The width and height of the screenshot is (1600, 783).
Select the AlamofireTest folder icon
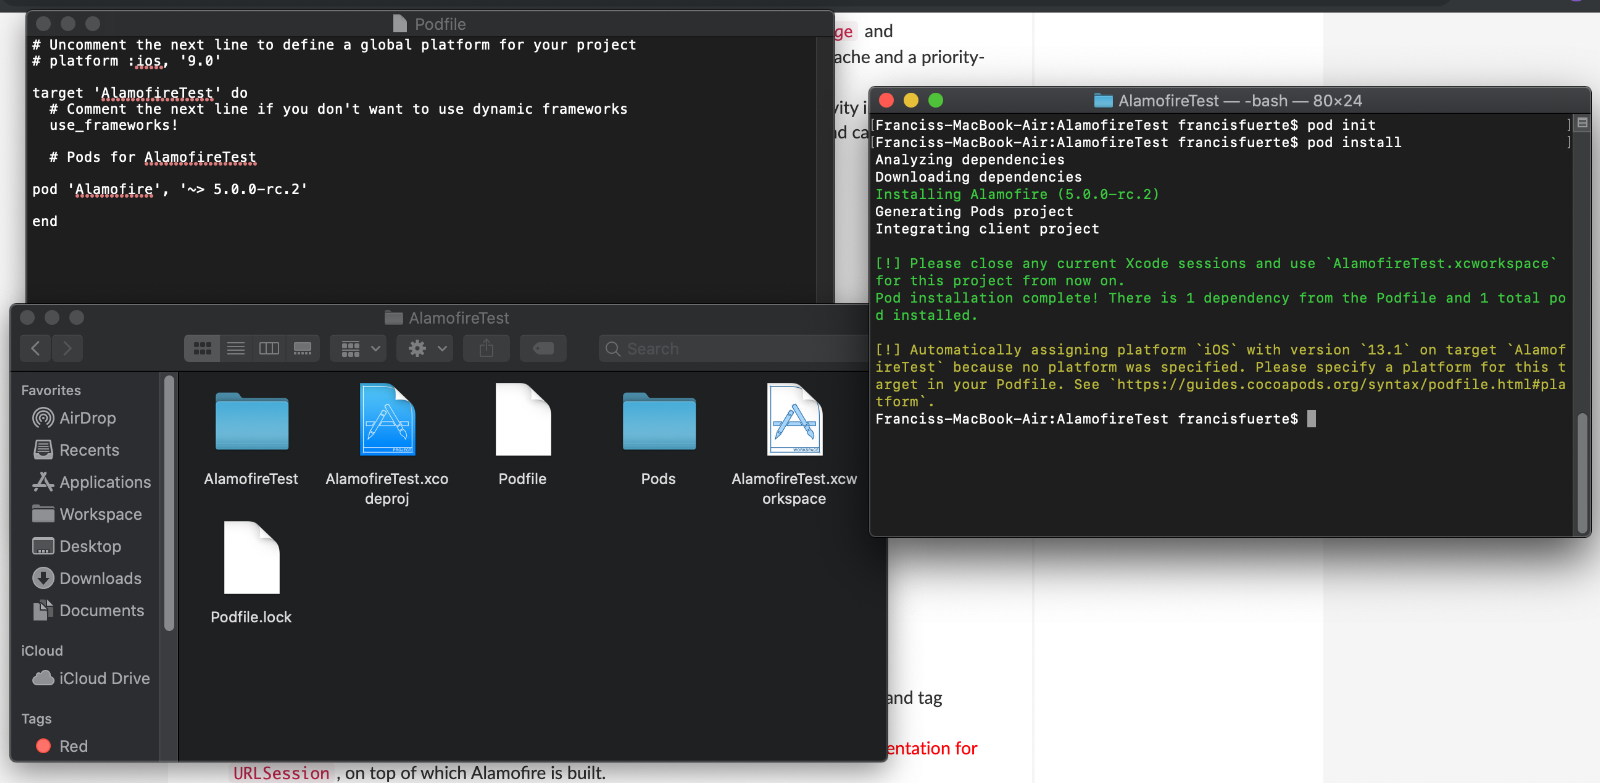(251, 421)
